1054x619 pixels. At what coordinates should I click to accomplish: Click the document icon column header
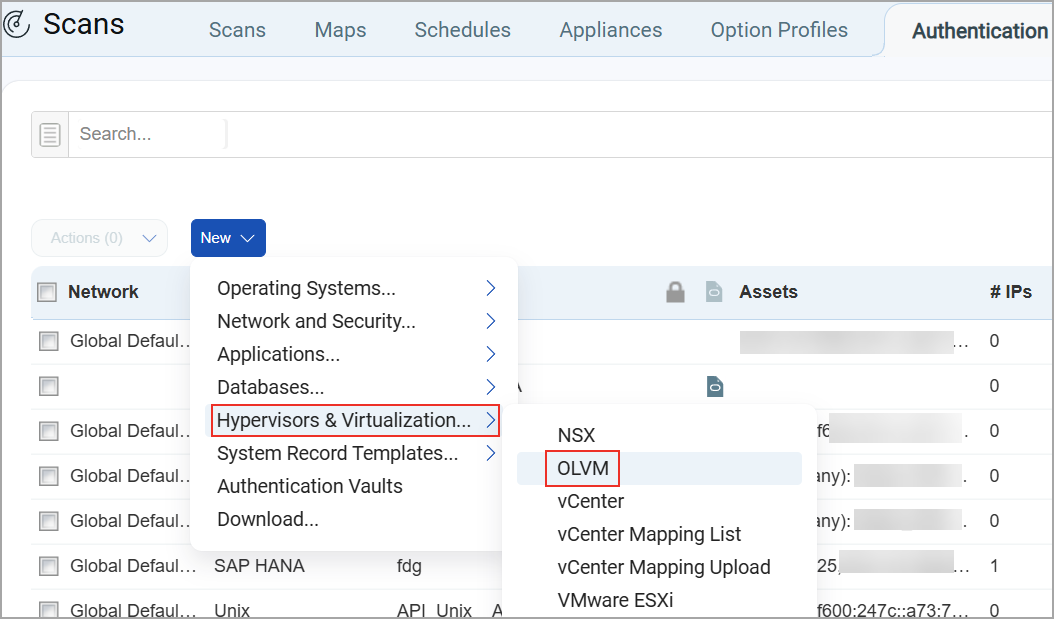point(714,292)
